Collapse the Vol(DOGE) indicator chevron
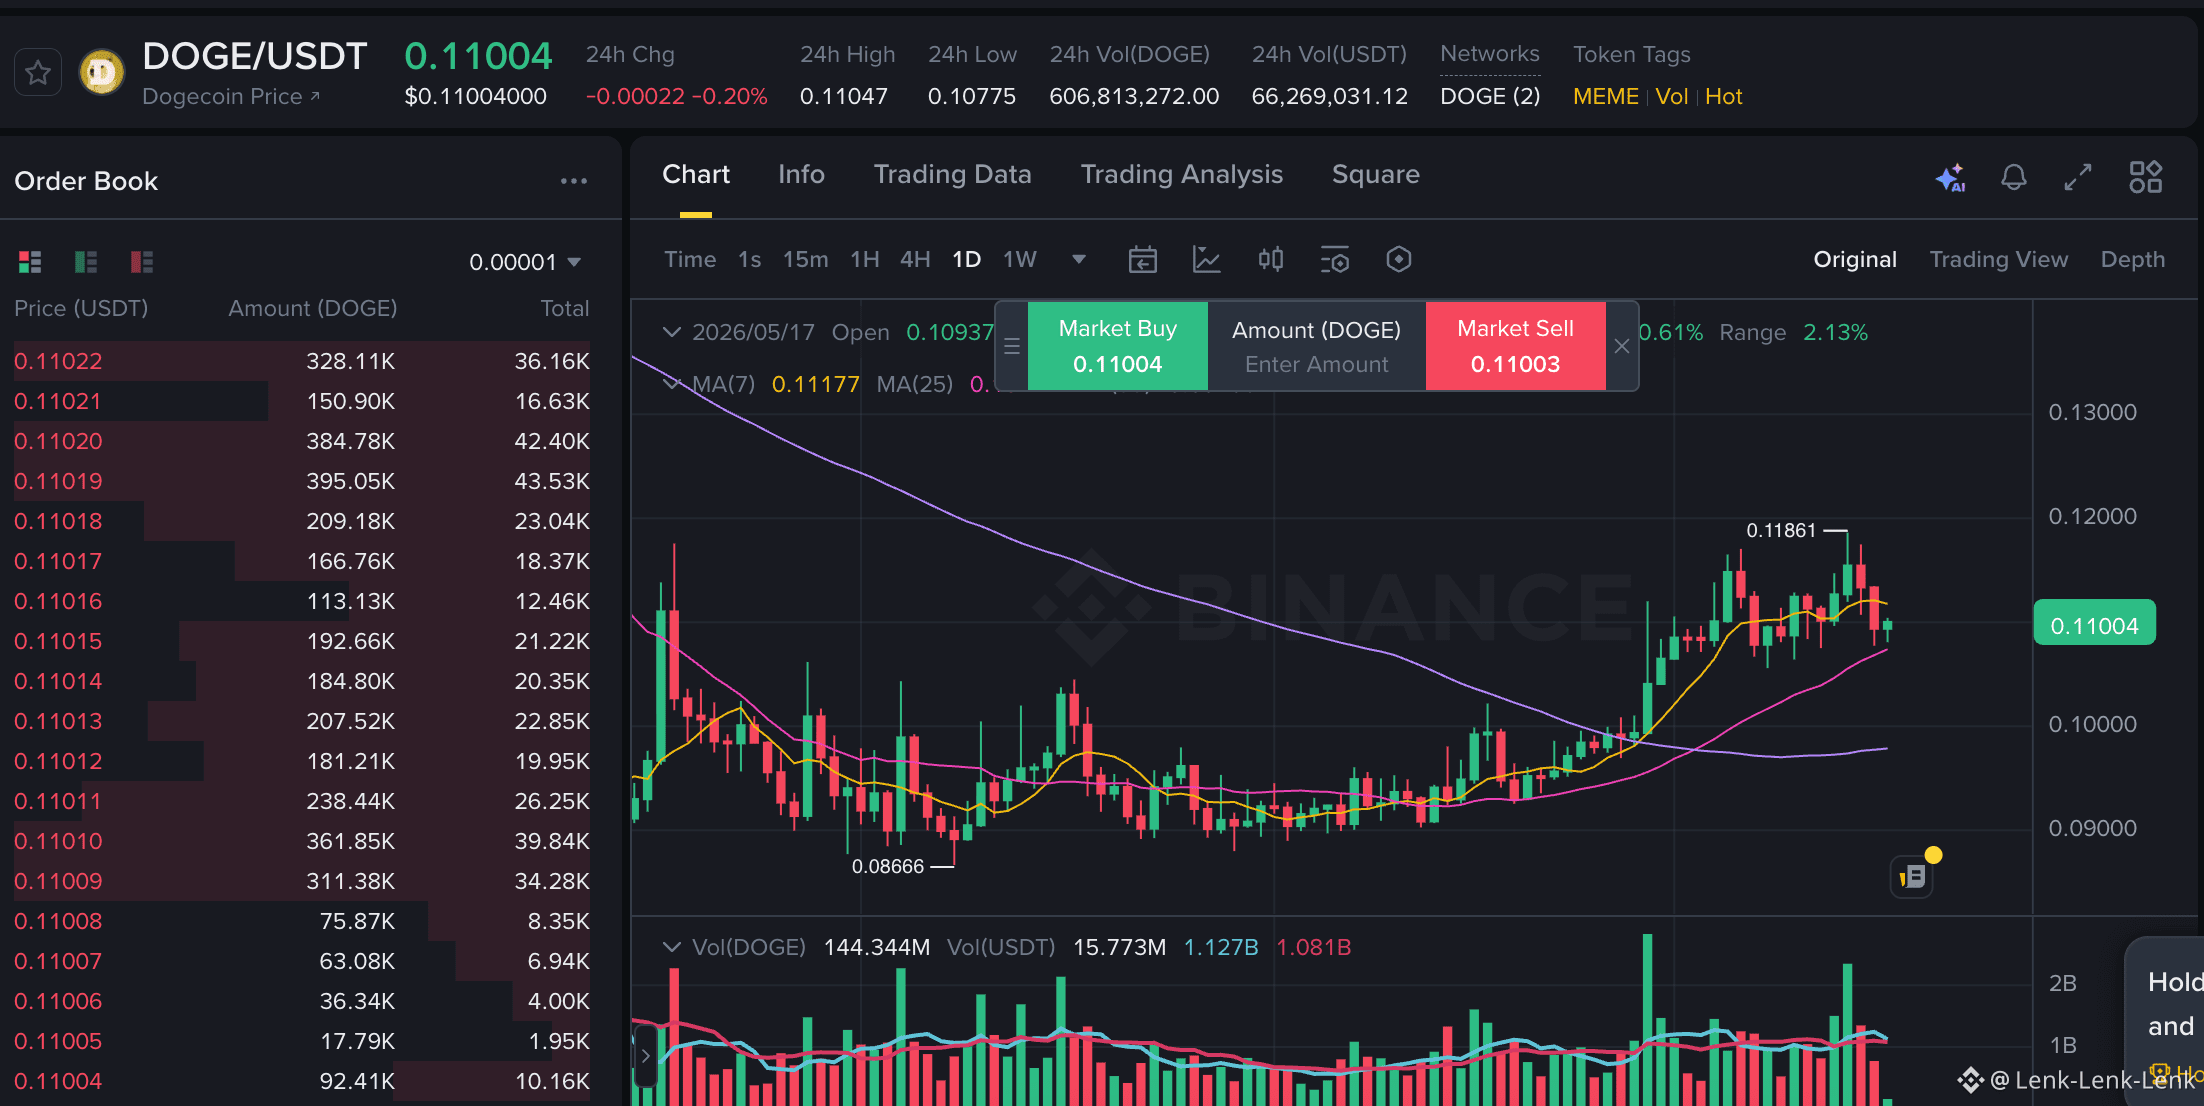The width and height of the screenshot is (2204, 1106). tap(672, 947)
